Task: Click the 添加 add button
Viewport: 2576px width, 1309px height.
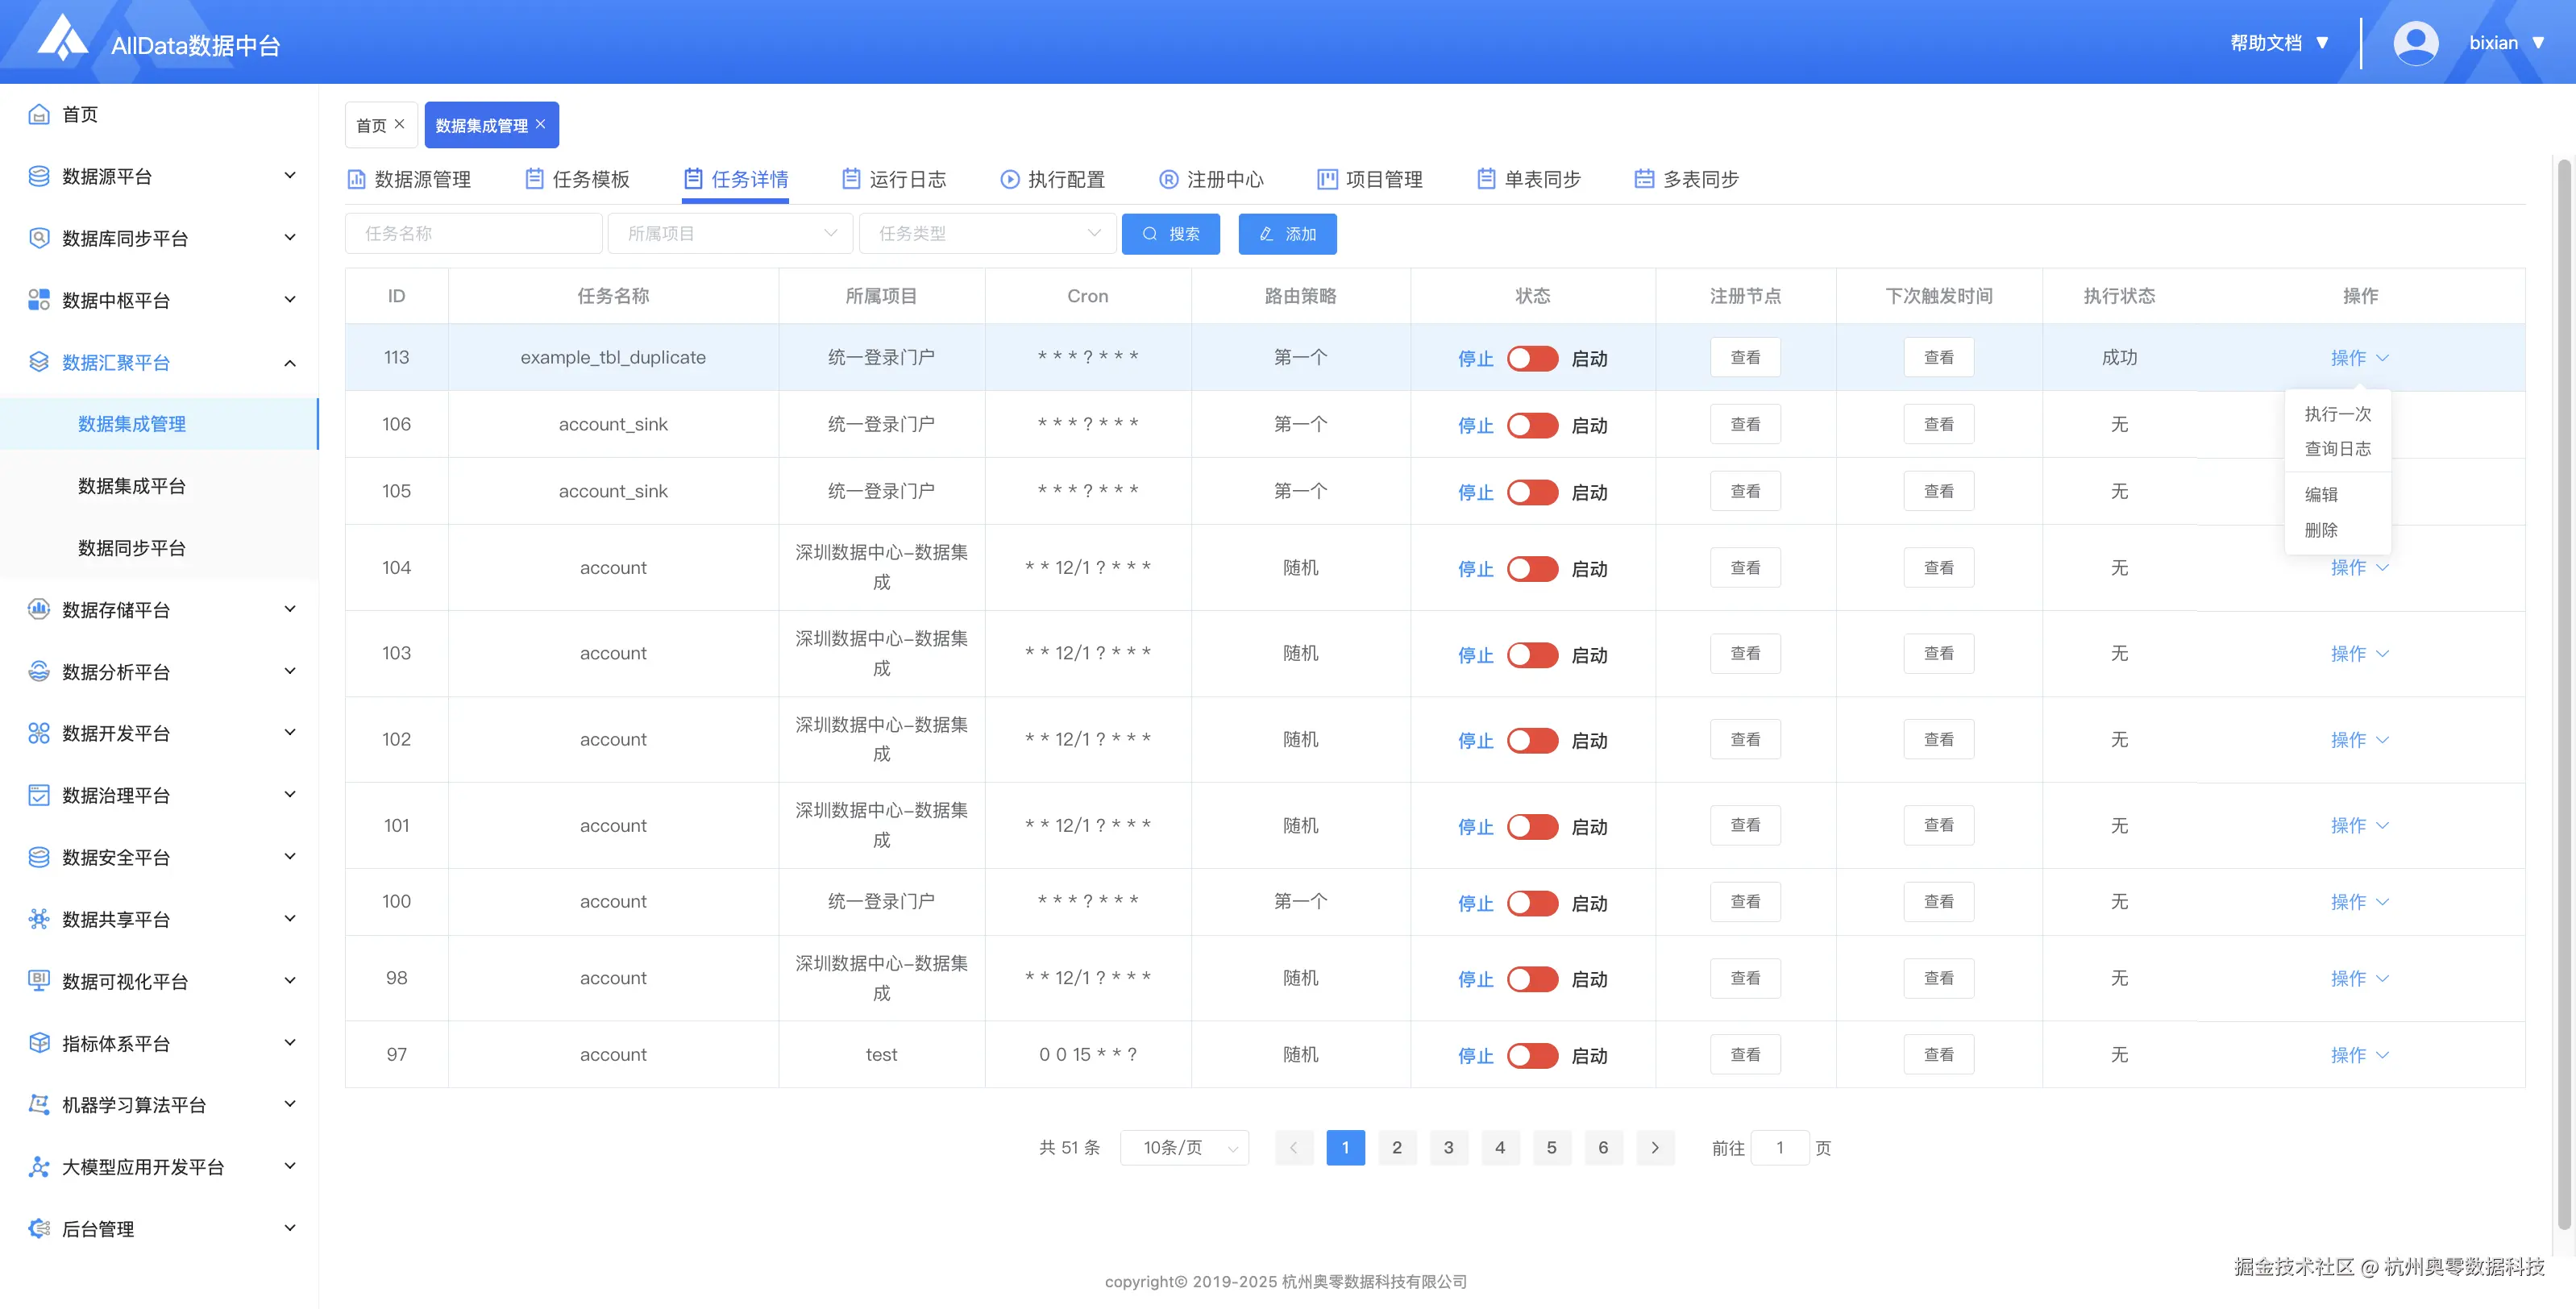Action: tap(1287, 233)
